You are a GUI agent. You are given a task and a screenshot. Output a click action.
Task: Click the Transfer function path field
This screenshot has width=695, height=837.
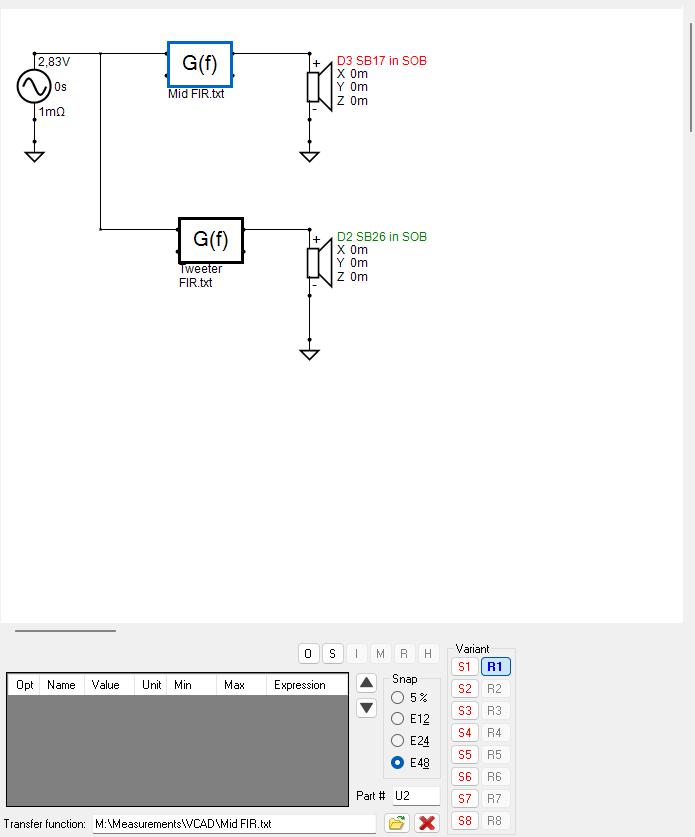[x=234, y=824]
